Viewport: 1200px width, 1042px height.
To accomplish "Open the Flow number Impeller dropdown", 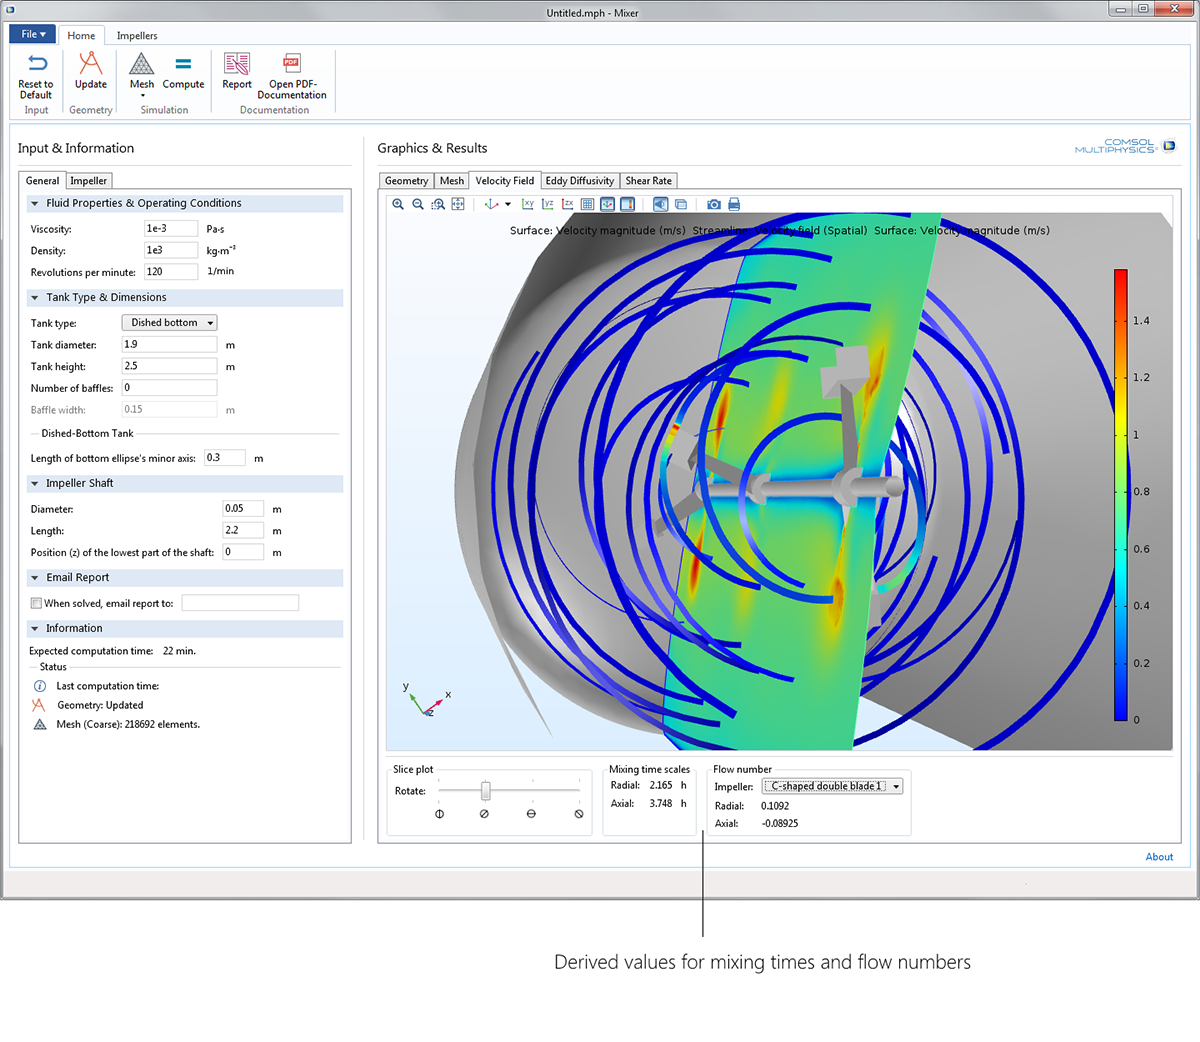I will pyautogui.click(x=832, y=787).
